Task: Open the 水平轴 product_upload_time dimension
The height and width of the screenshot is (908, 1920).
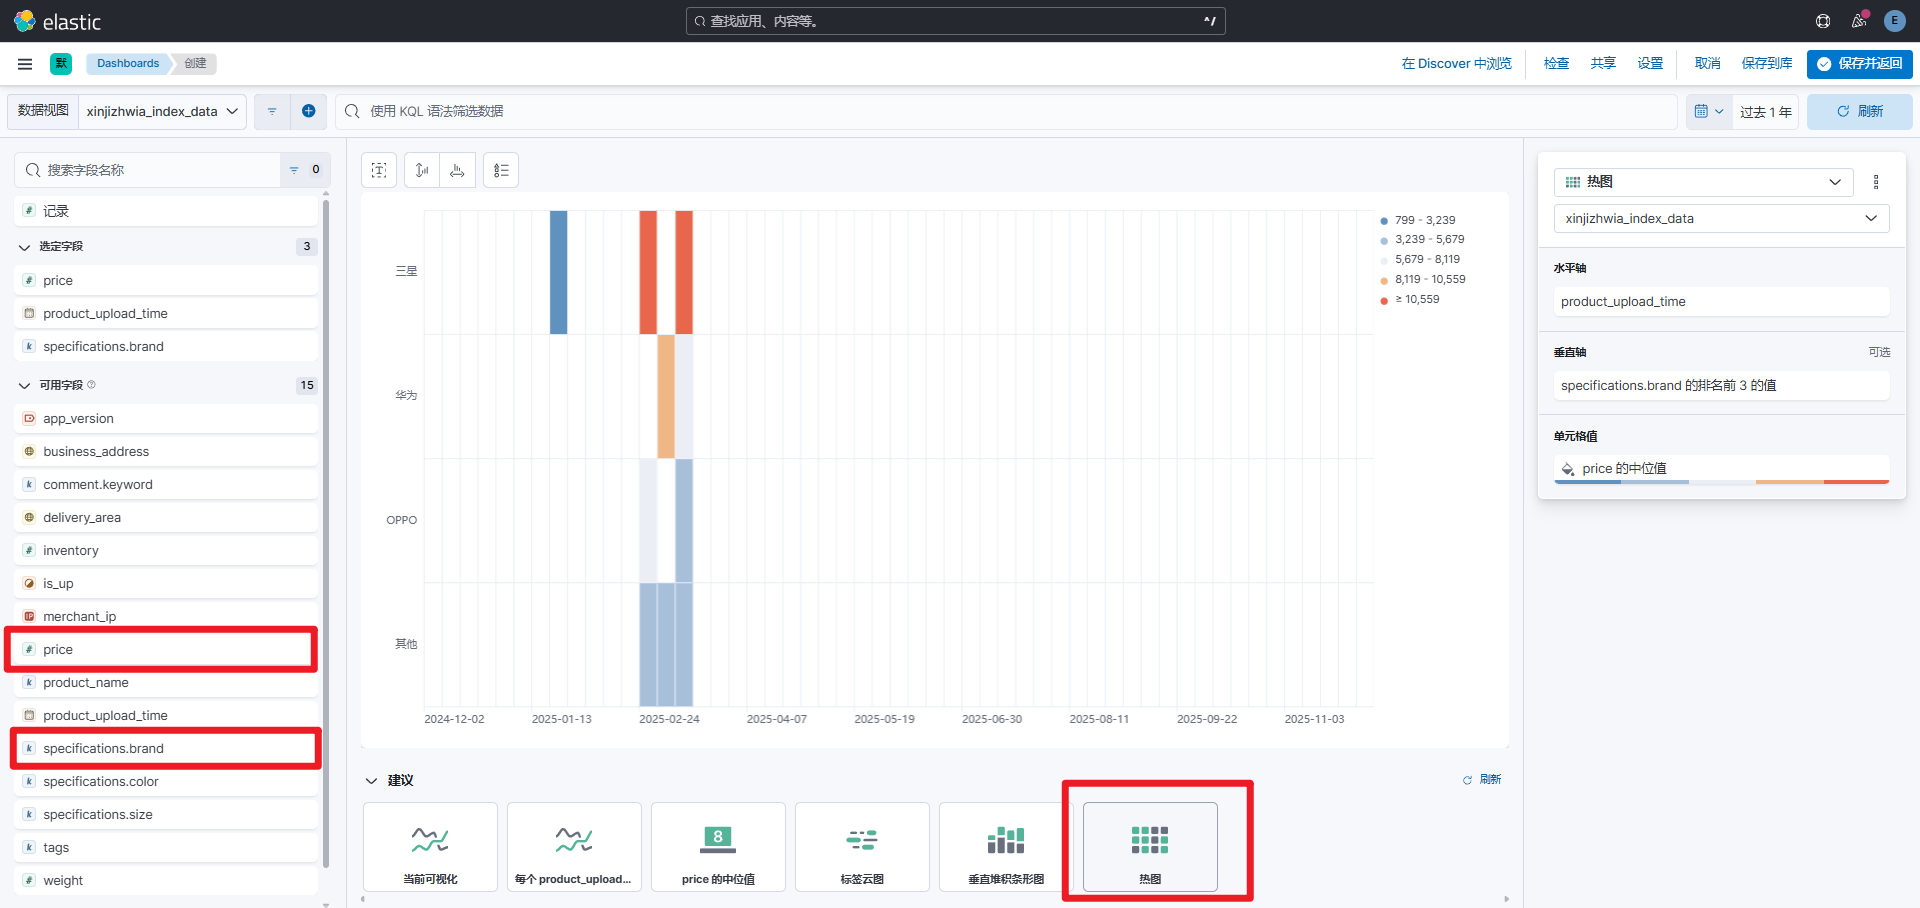Action: coord(1721,301)
